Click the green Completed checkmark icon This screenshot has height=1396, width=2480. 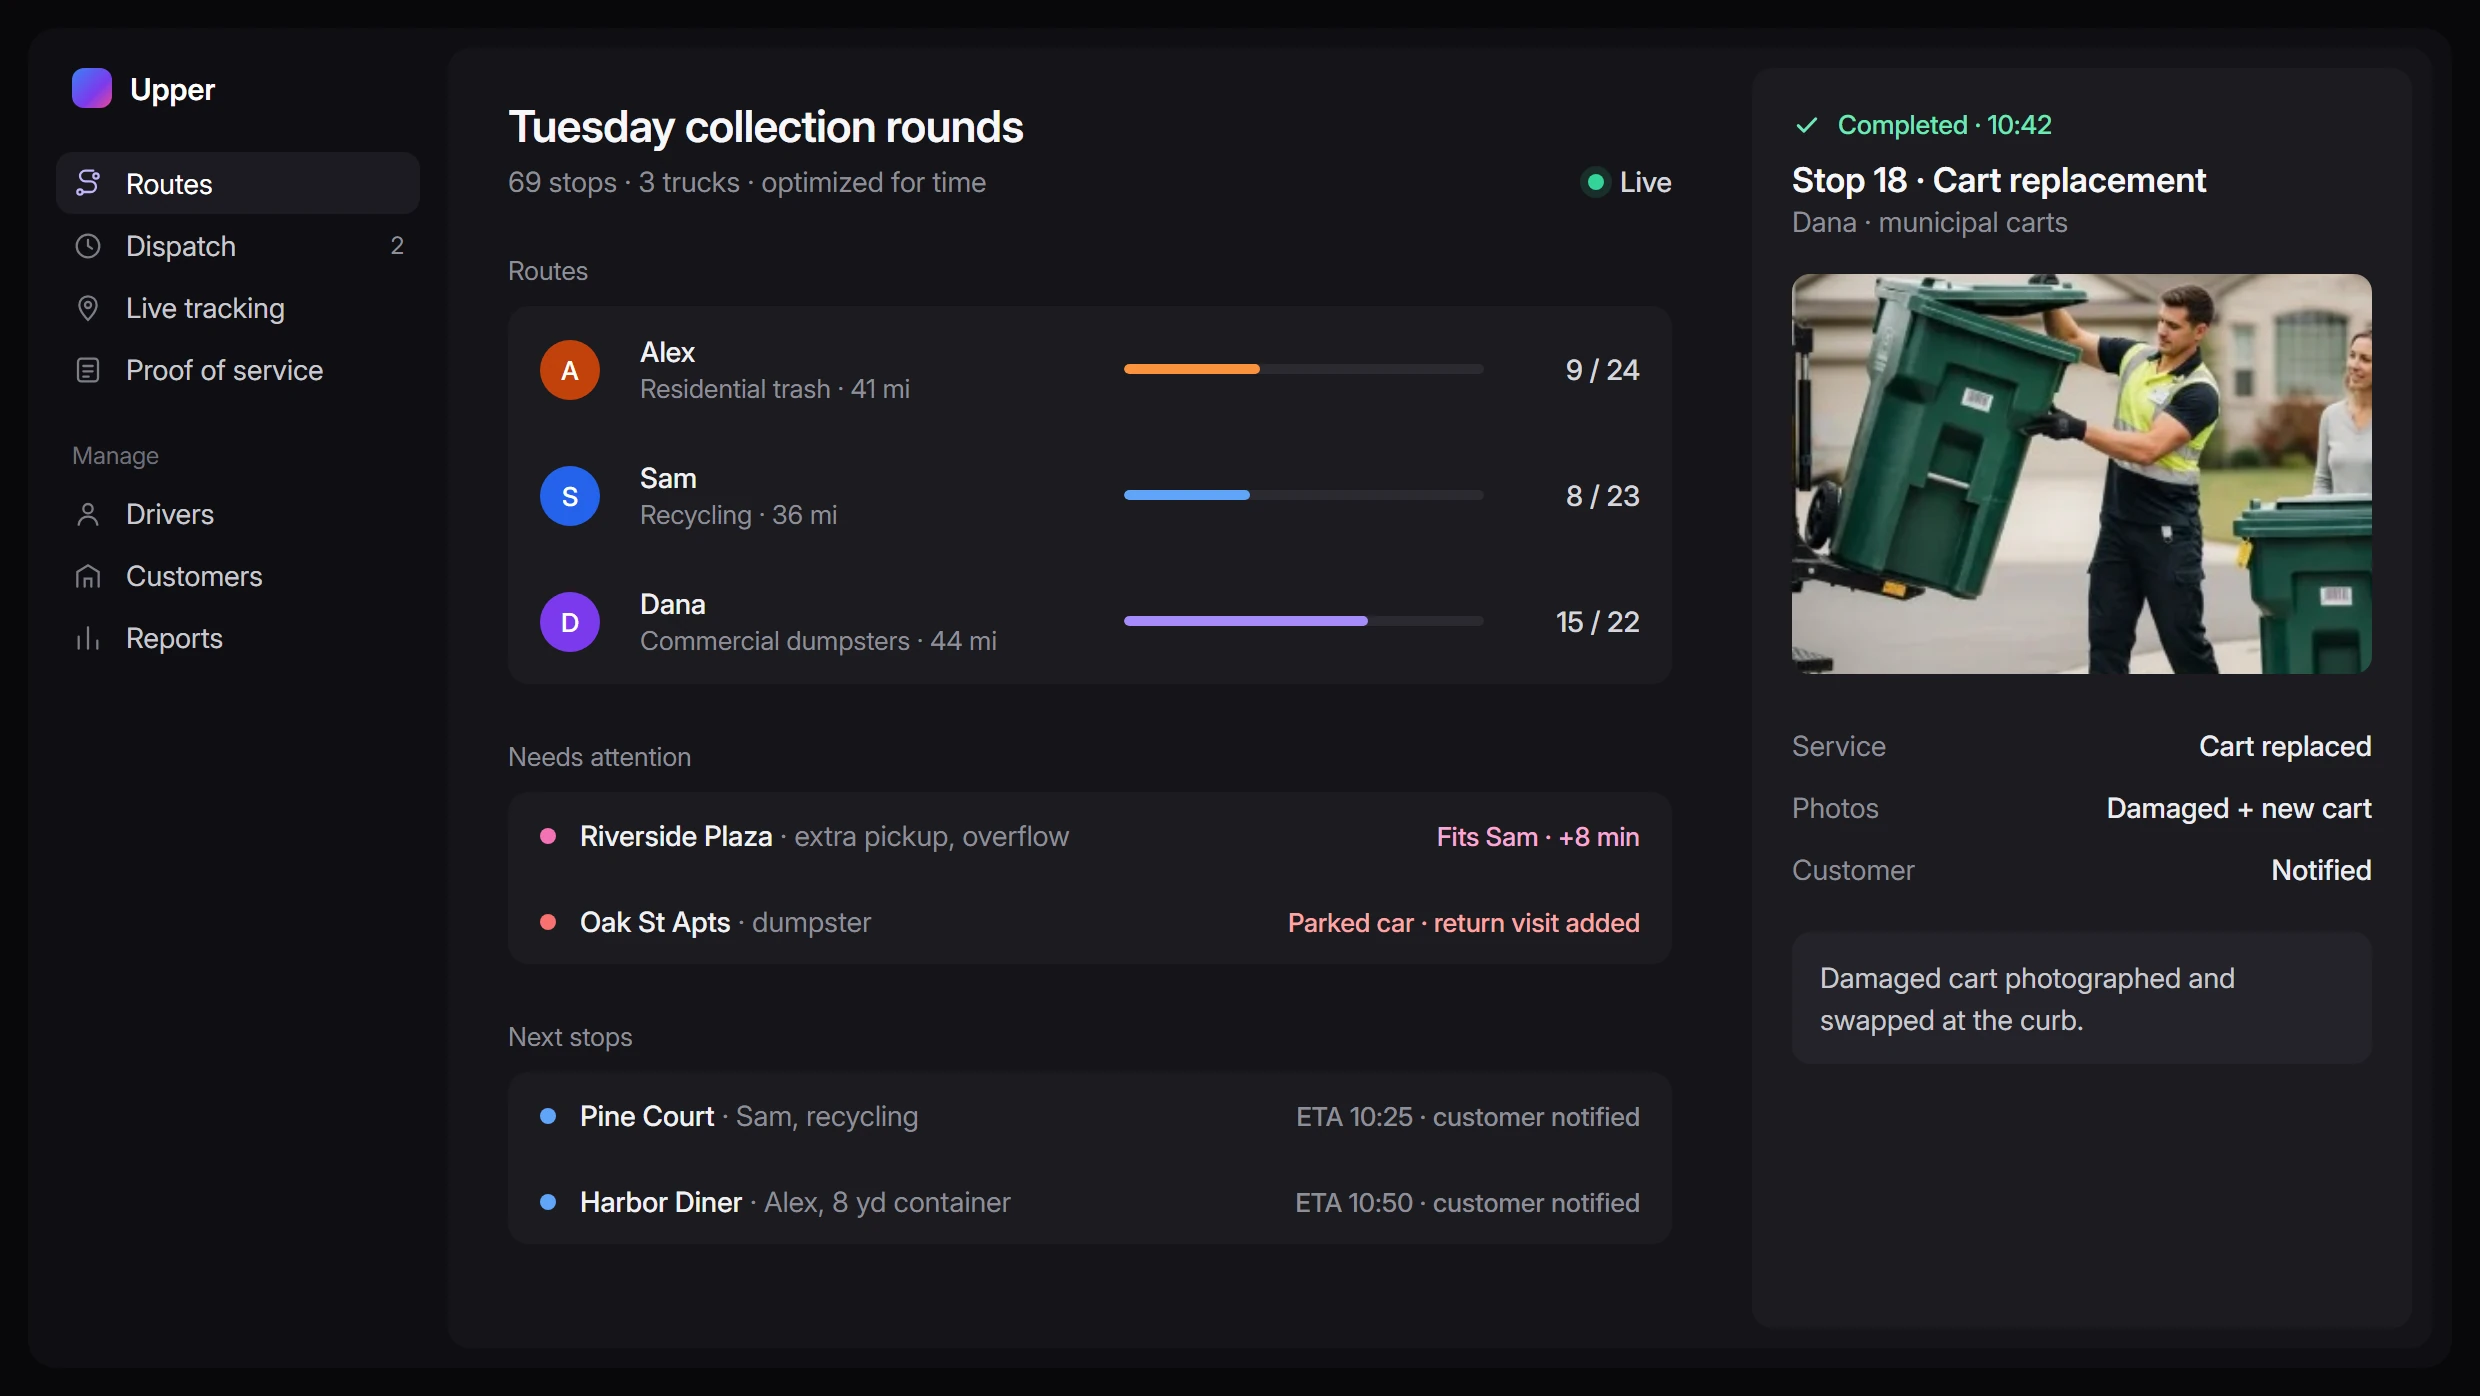pyautogui.click(x=1807, y=125)
